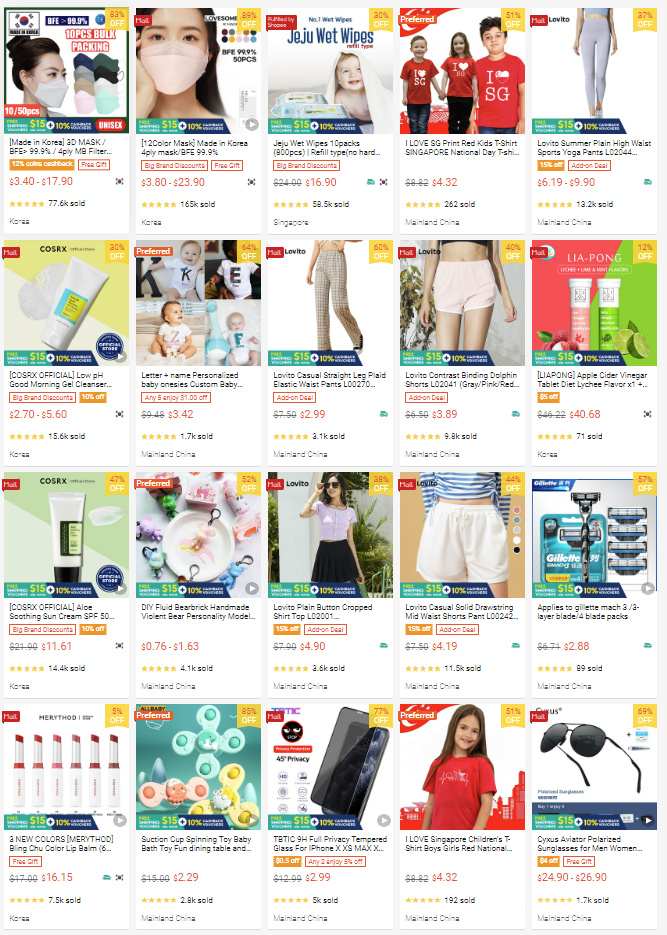
Task: Click shipping truck icon on Lovito plaid pants
Action: (383, 414)
